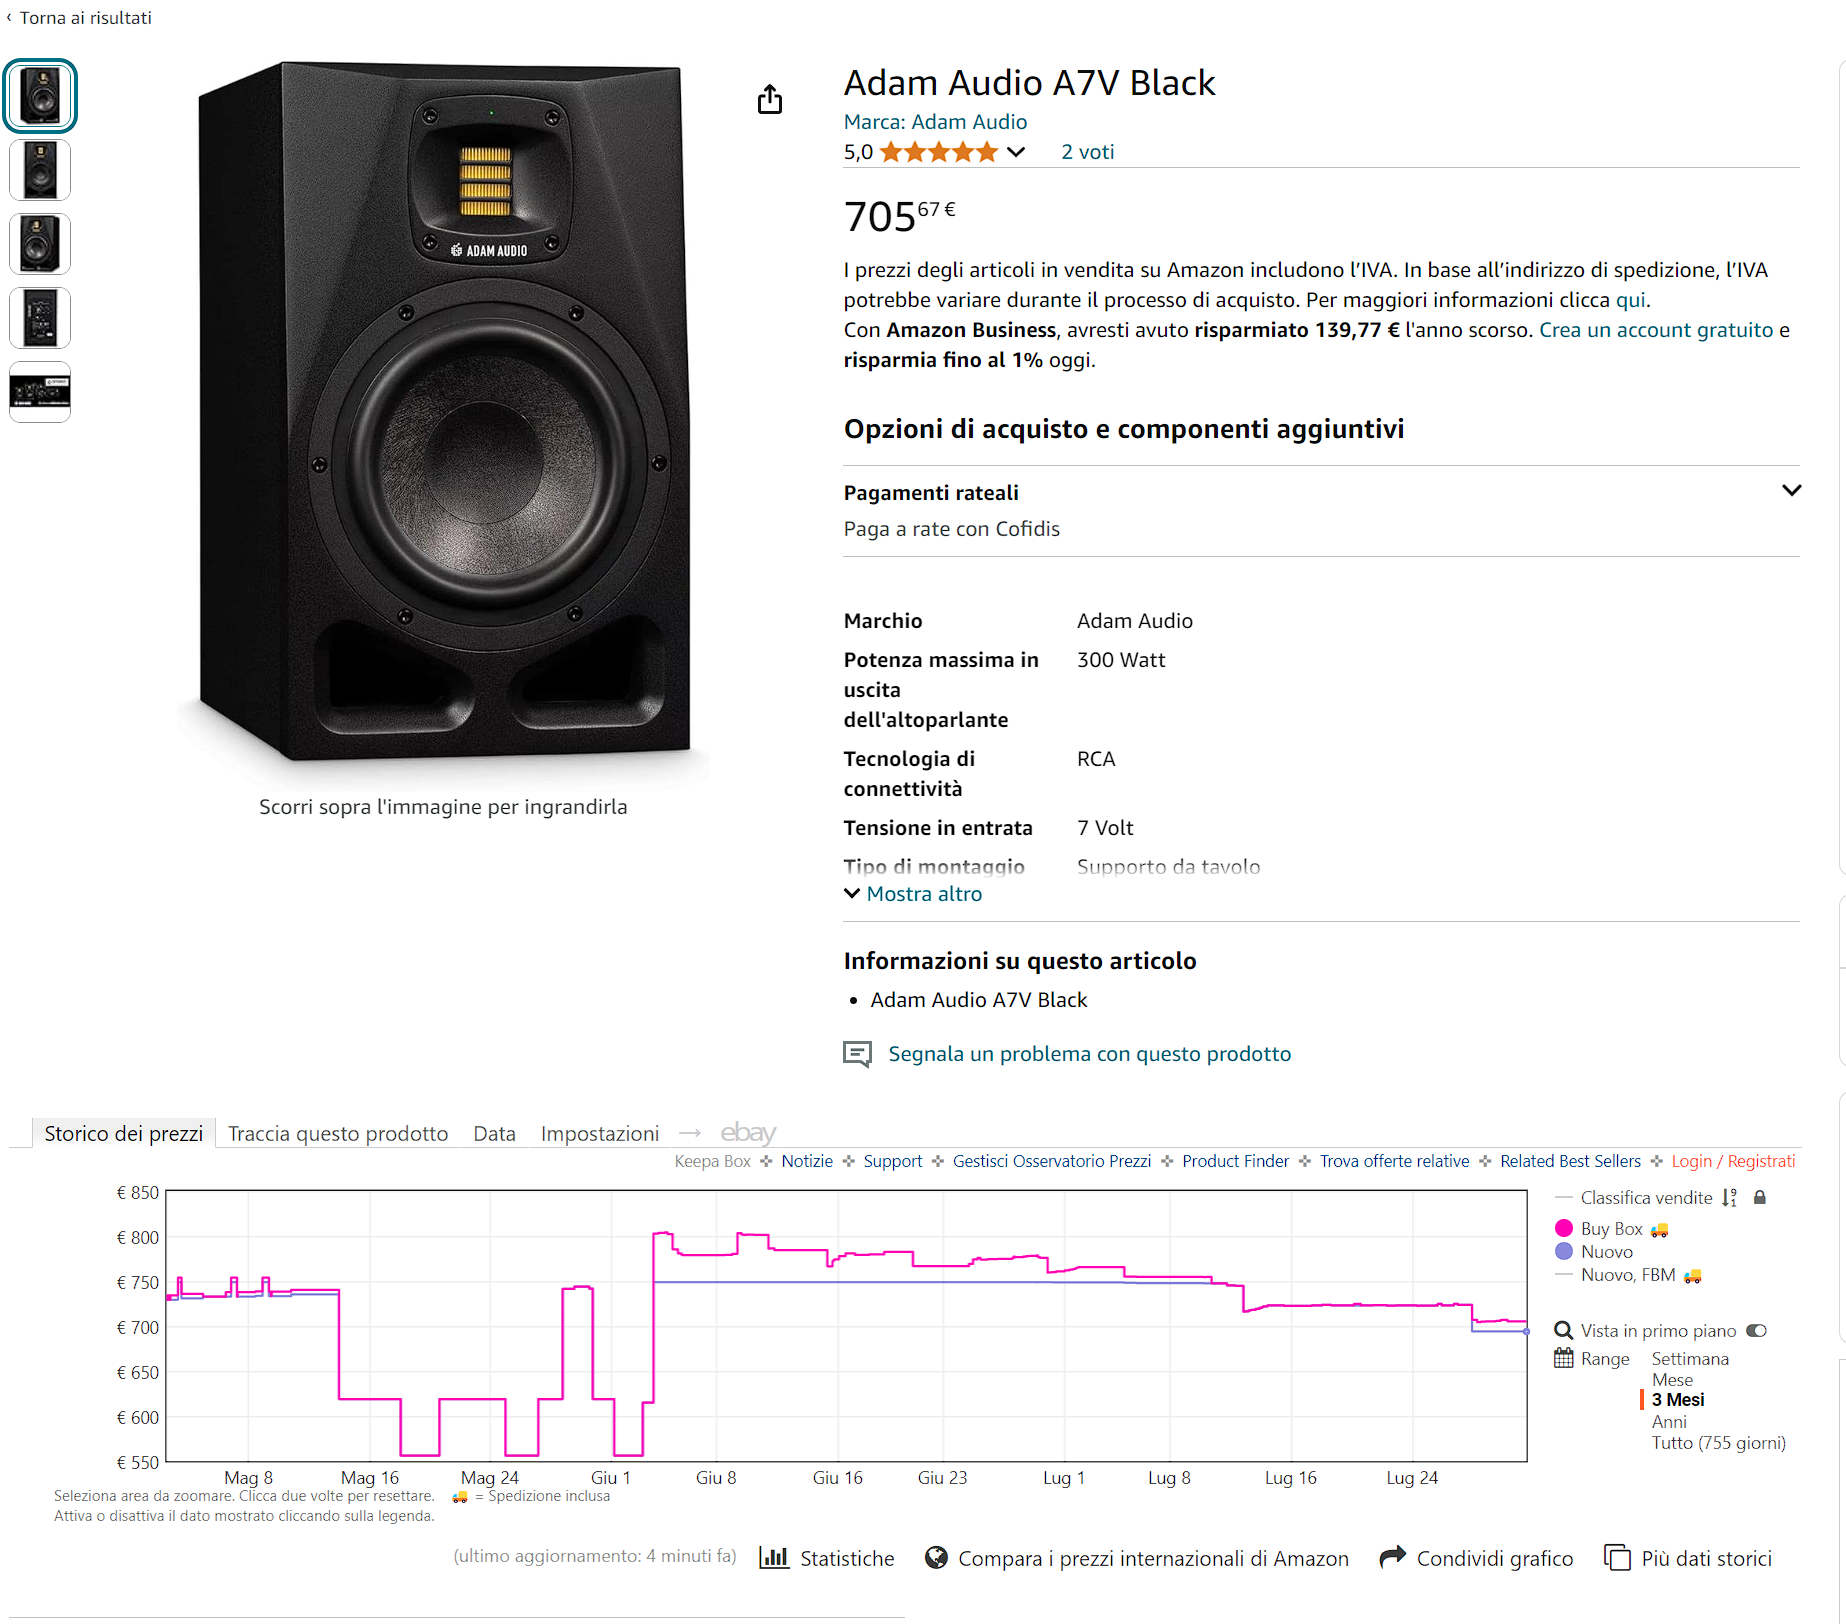Select the second product thumbnail image
The height and width of the screenshot is (1624, 1846).
coord(40,170)
